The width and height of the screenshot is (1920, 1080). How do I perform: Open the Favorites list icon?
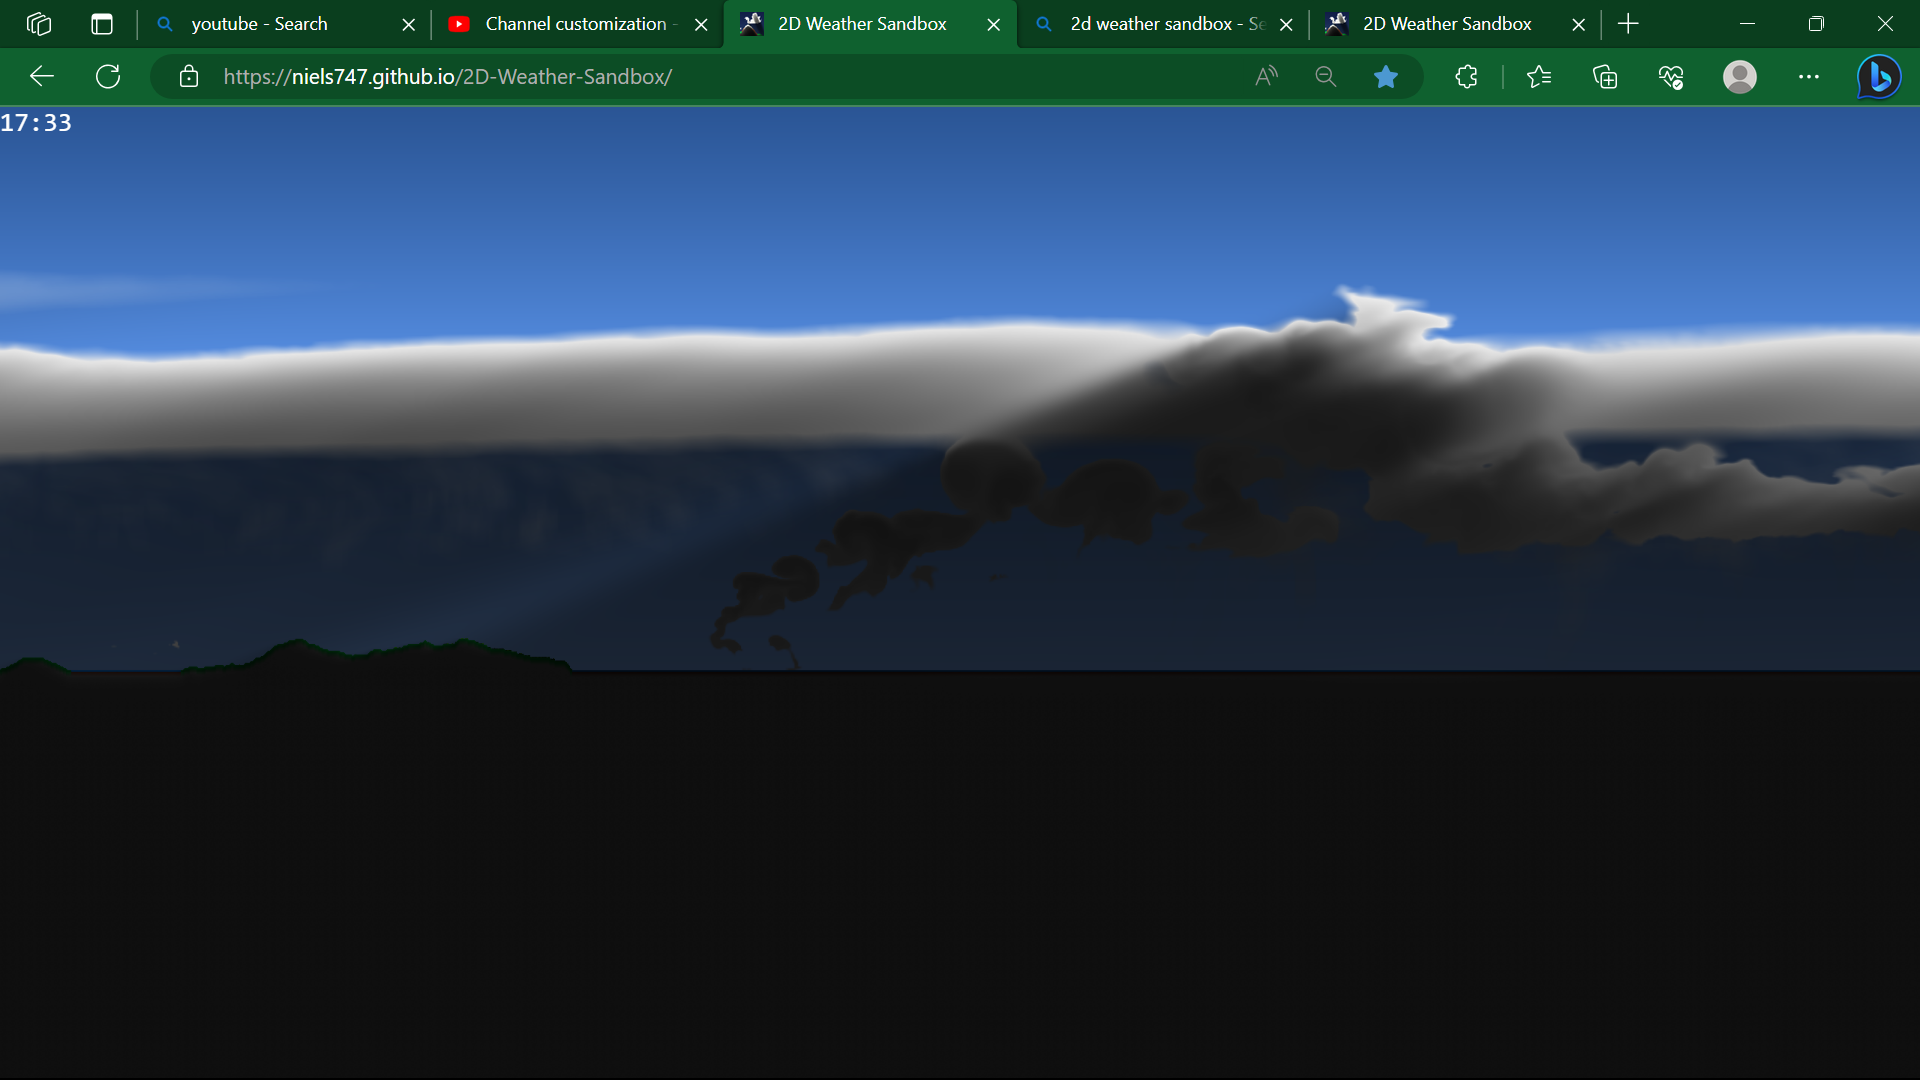point(1540,76)
